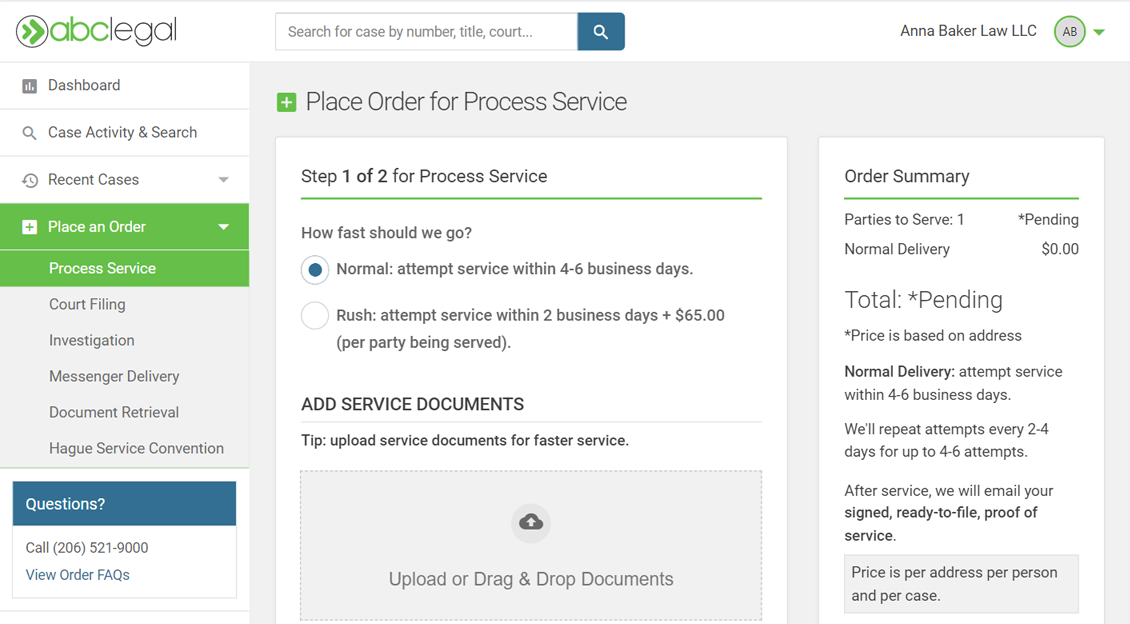Image resolution: width=1130 pixels, height=624 pixels.
Task: Open Court Filing in the sidebar
Action: point(87,304)
